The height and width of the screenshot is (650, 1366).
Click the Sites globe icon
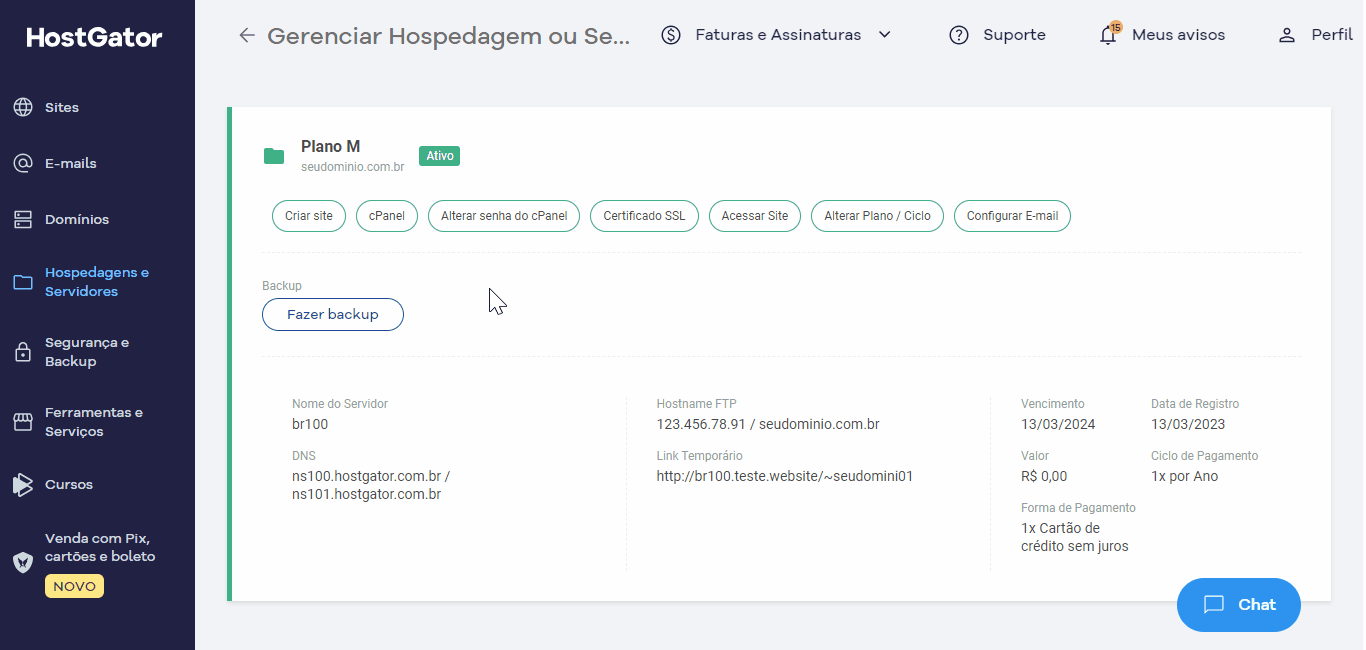[23, 107]
